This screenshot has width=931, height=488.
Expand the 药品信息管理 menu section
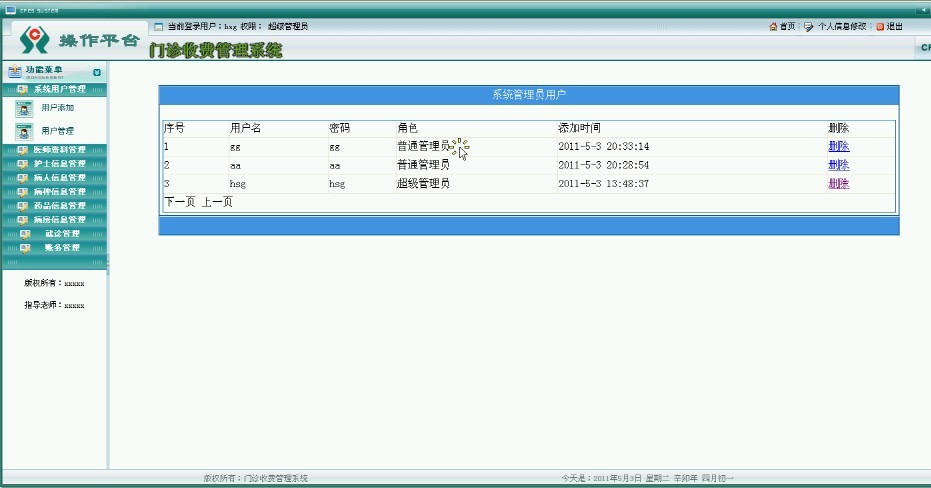[58, 206]
